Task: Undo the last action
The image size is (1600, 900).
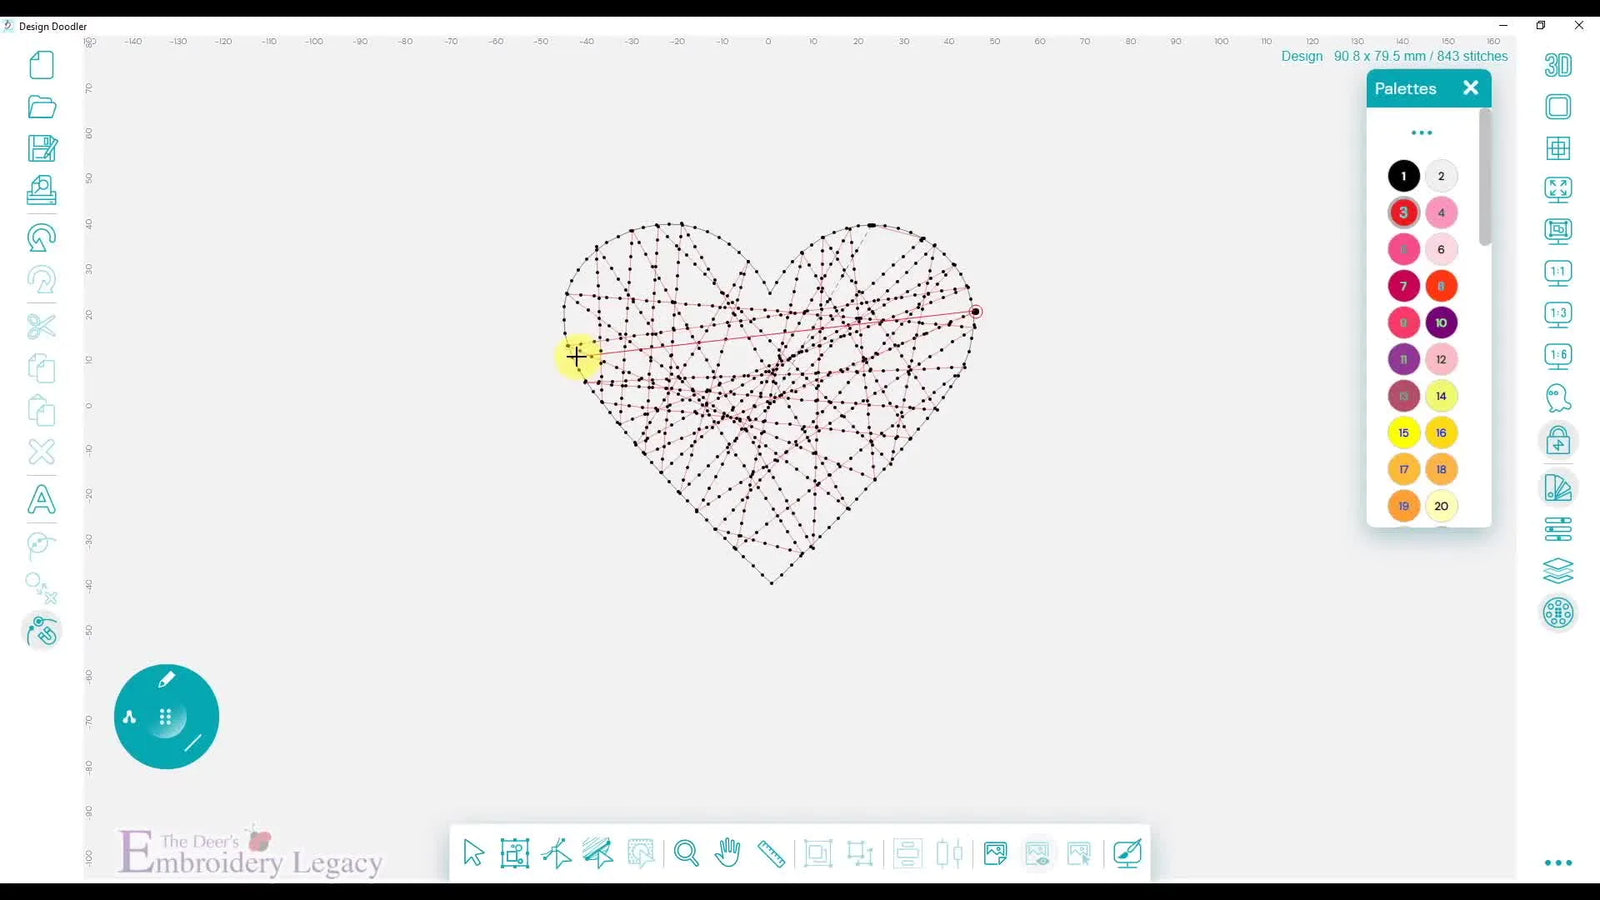Action: [x=42, y=238]
